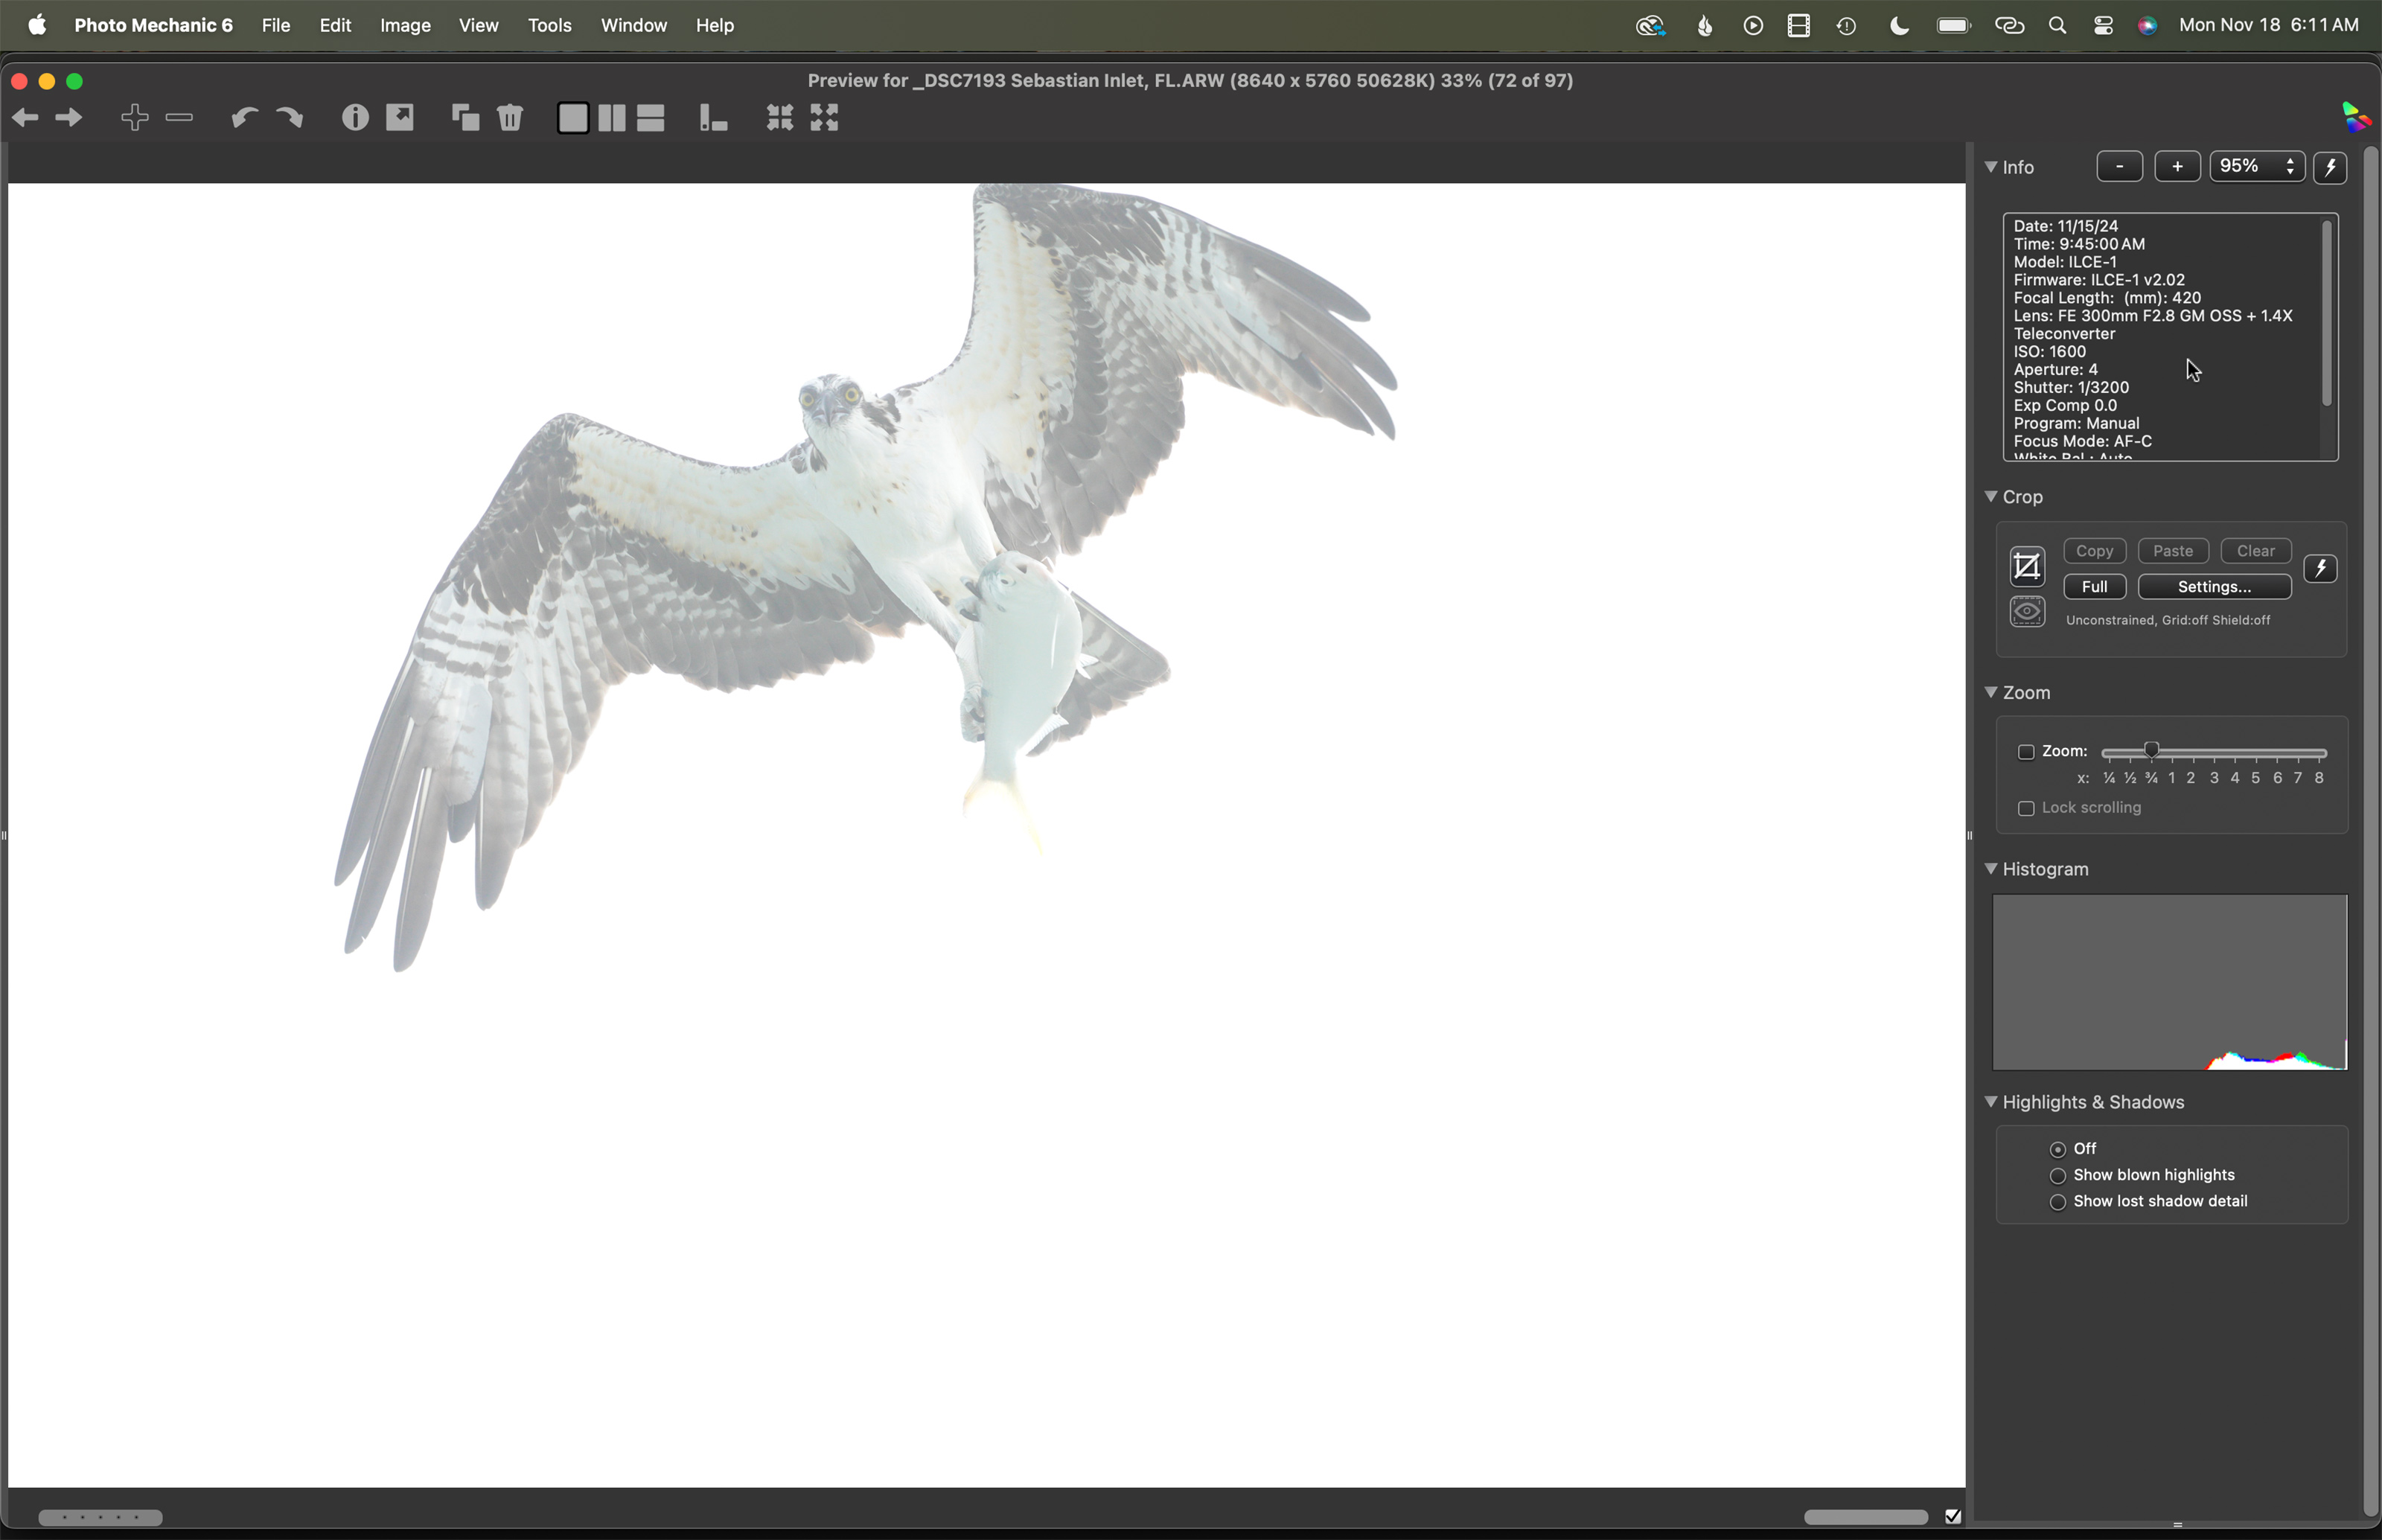Image resolution: width=2382 pixels, height=1540 pixels.
Task: Toggle the crop preview eye icon
Action: click(2027, 611)
